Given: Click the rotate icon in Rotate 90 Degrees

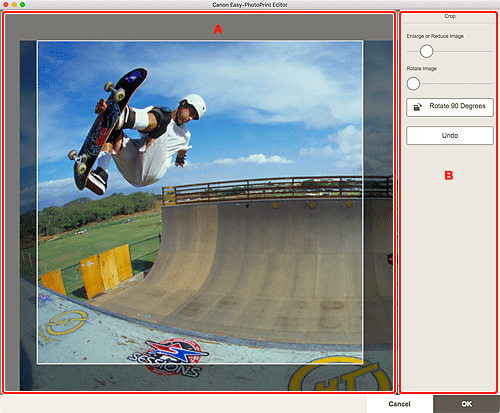Looking at the screenshot, I should 418,107.
